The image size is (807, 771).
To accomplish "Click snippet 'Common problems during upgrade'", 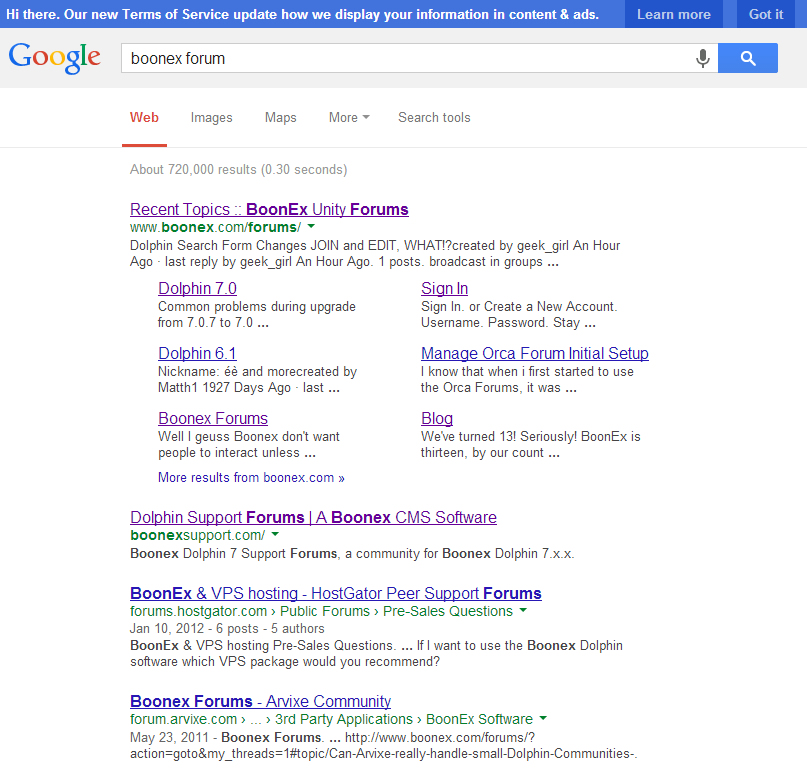I will [257, 306].
